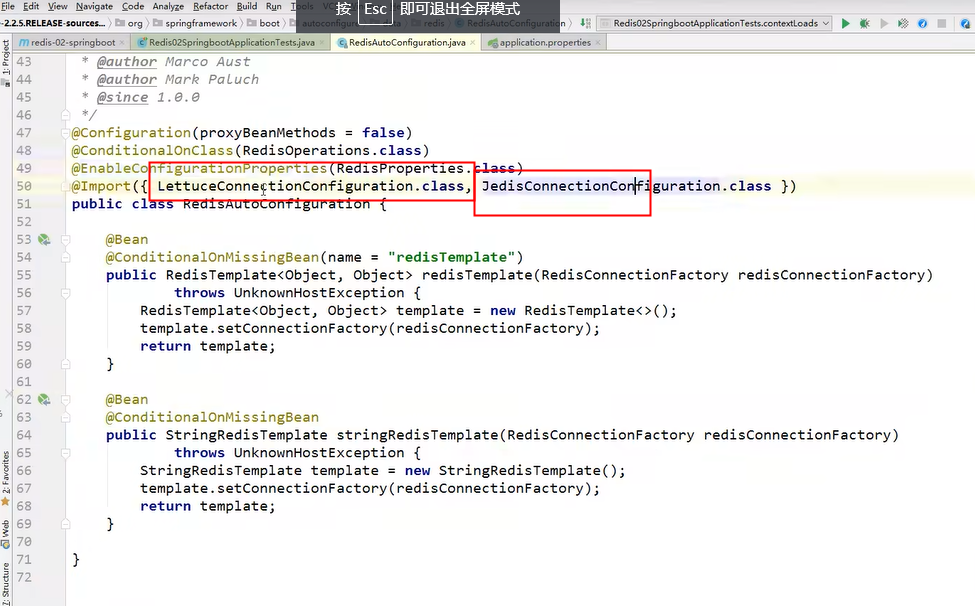Click @author Marco Aust comment
Screen dimensions: 975x606
(x=173, y=62)
